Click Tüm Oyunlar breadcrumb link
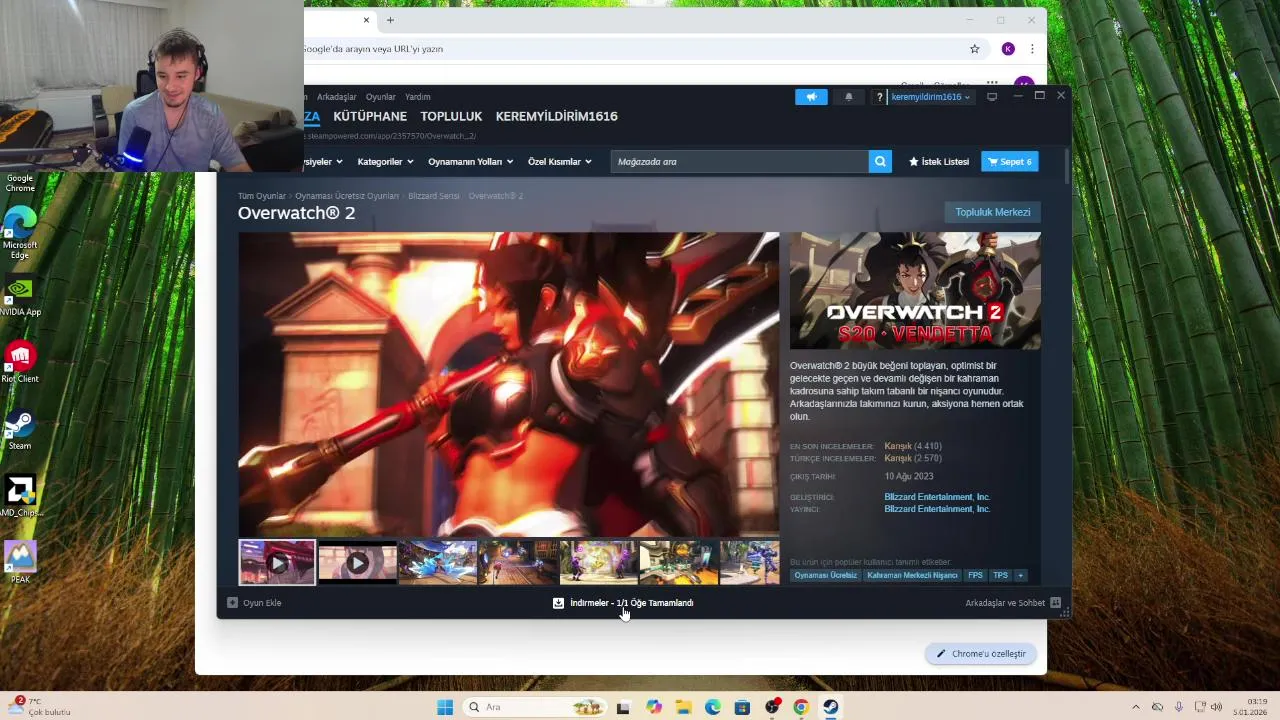The width and height of the screenshot is (1280, 720). coord(262,196)
